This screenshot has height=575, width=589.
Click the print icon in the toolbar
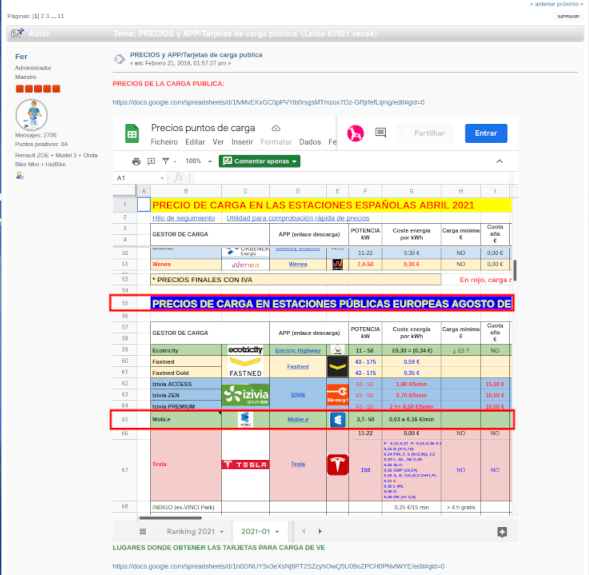point(136,161)
